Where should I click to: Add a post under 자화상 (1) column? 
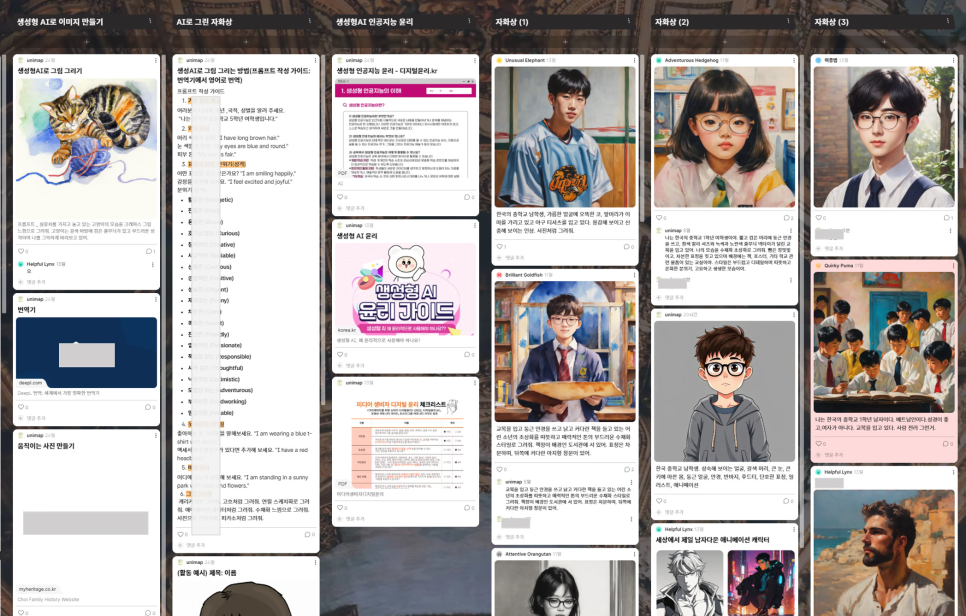[565, 42]
